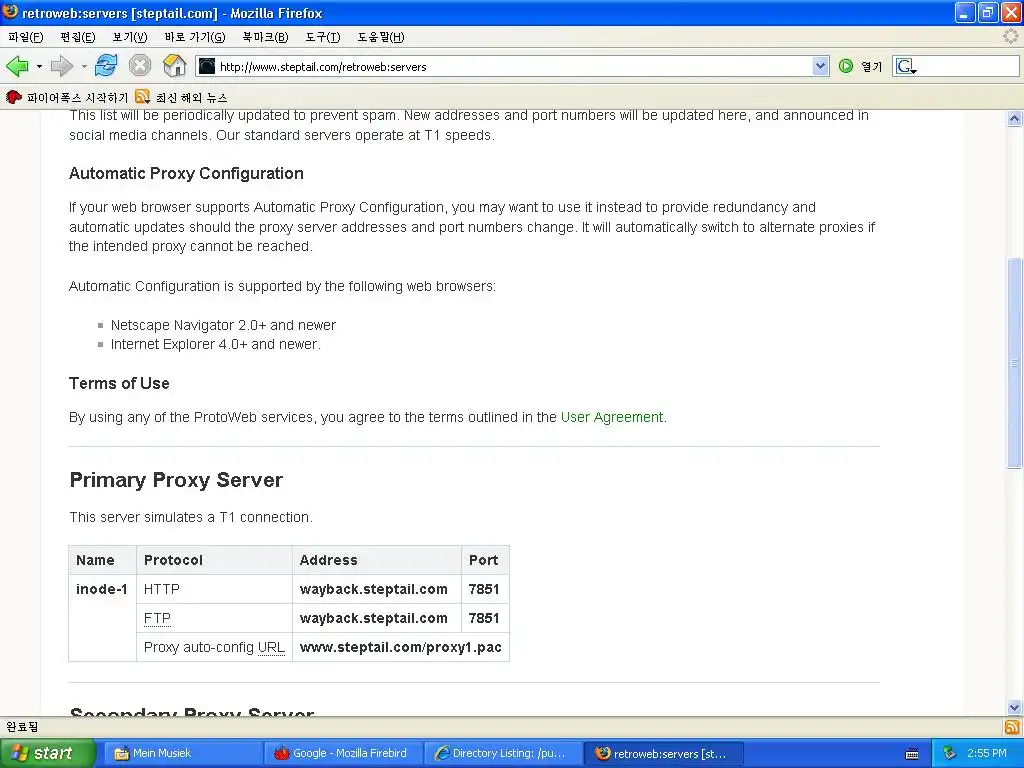Expand the Forward button history dropdown arrow
1024x768 pixels.
click(84, 66)
